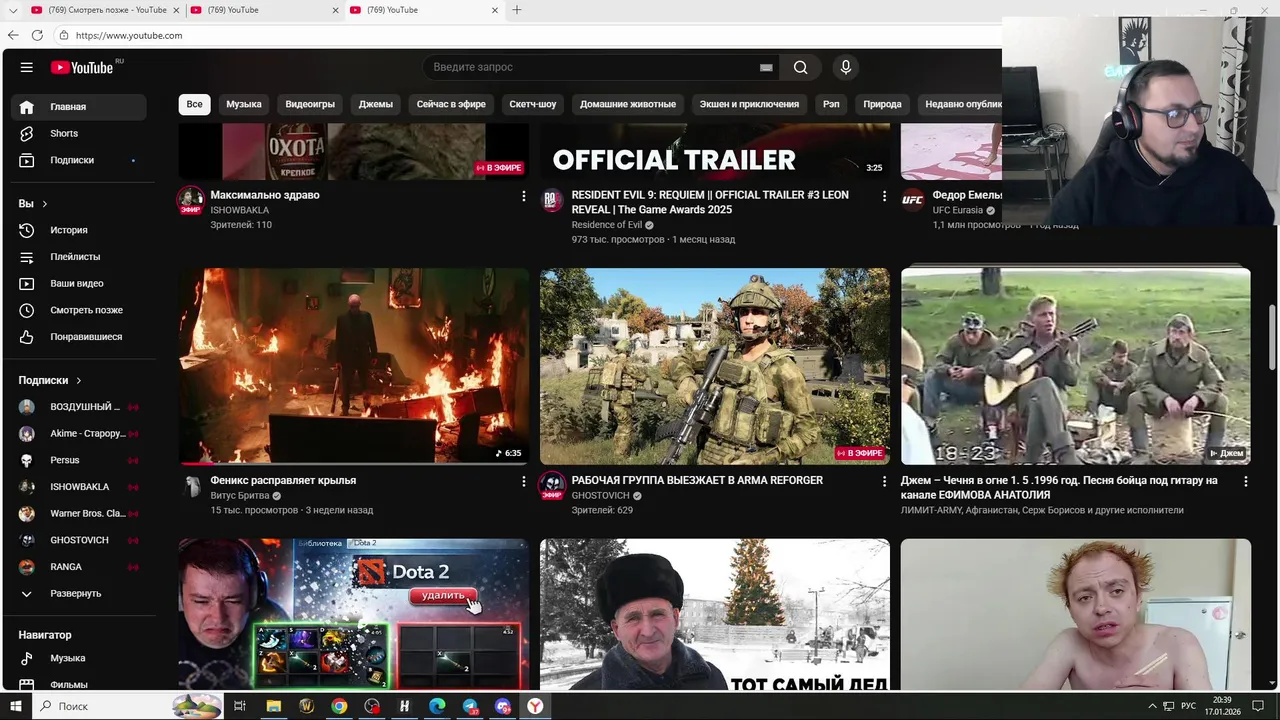Select the Видеоигры filter chip
This screenshot has width=1280, height=720.
click(310, 104)
